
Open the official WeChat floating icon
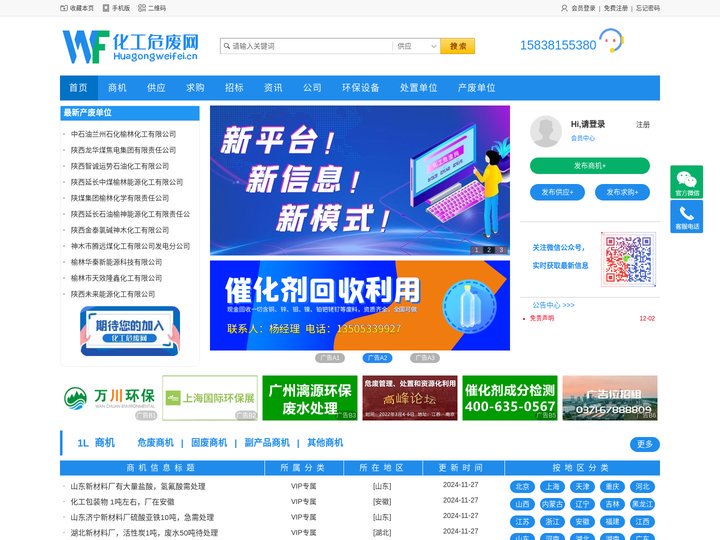tap(686, 182)
